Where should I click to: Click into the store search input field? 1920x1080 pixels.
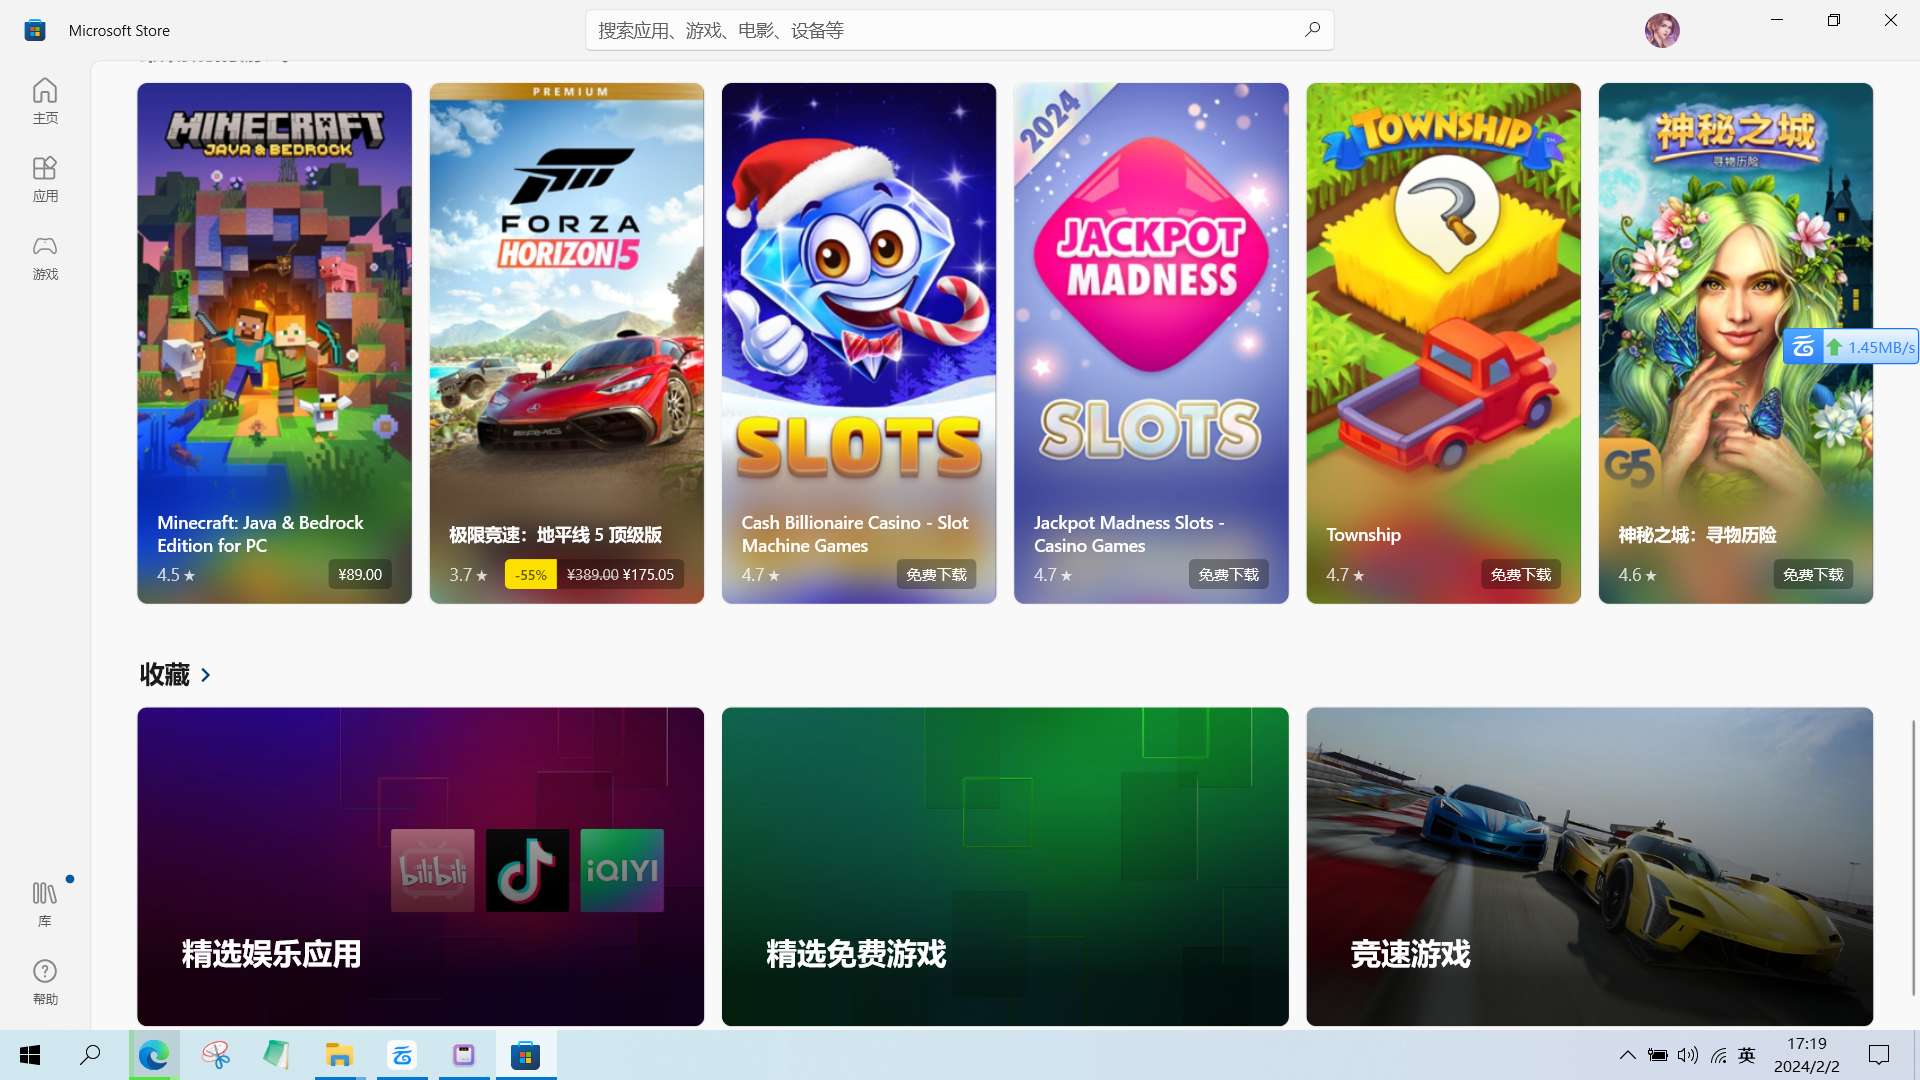click(x=900, y=30)
